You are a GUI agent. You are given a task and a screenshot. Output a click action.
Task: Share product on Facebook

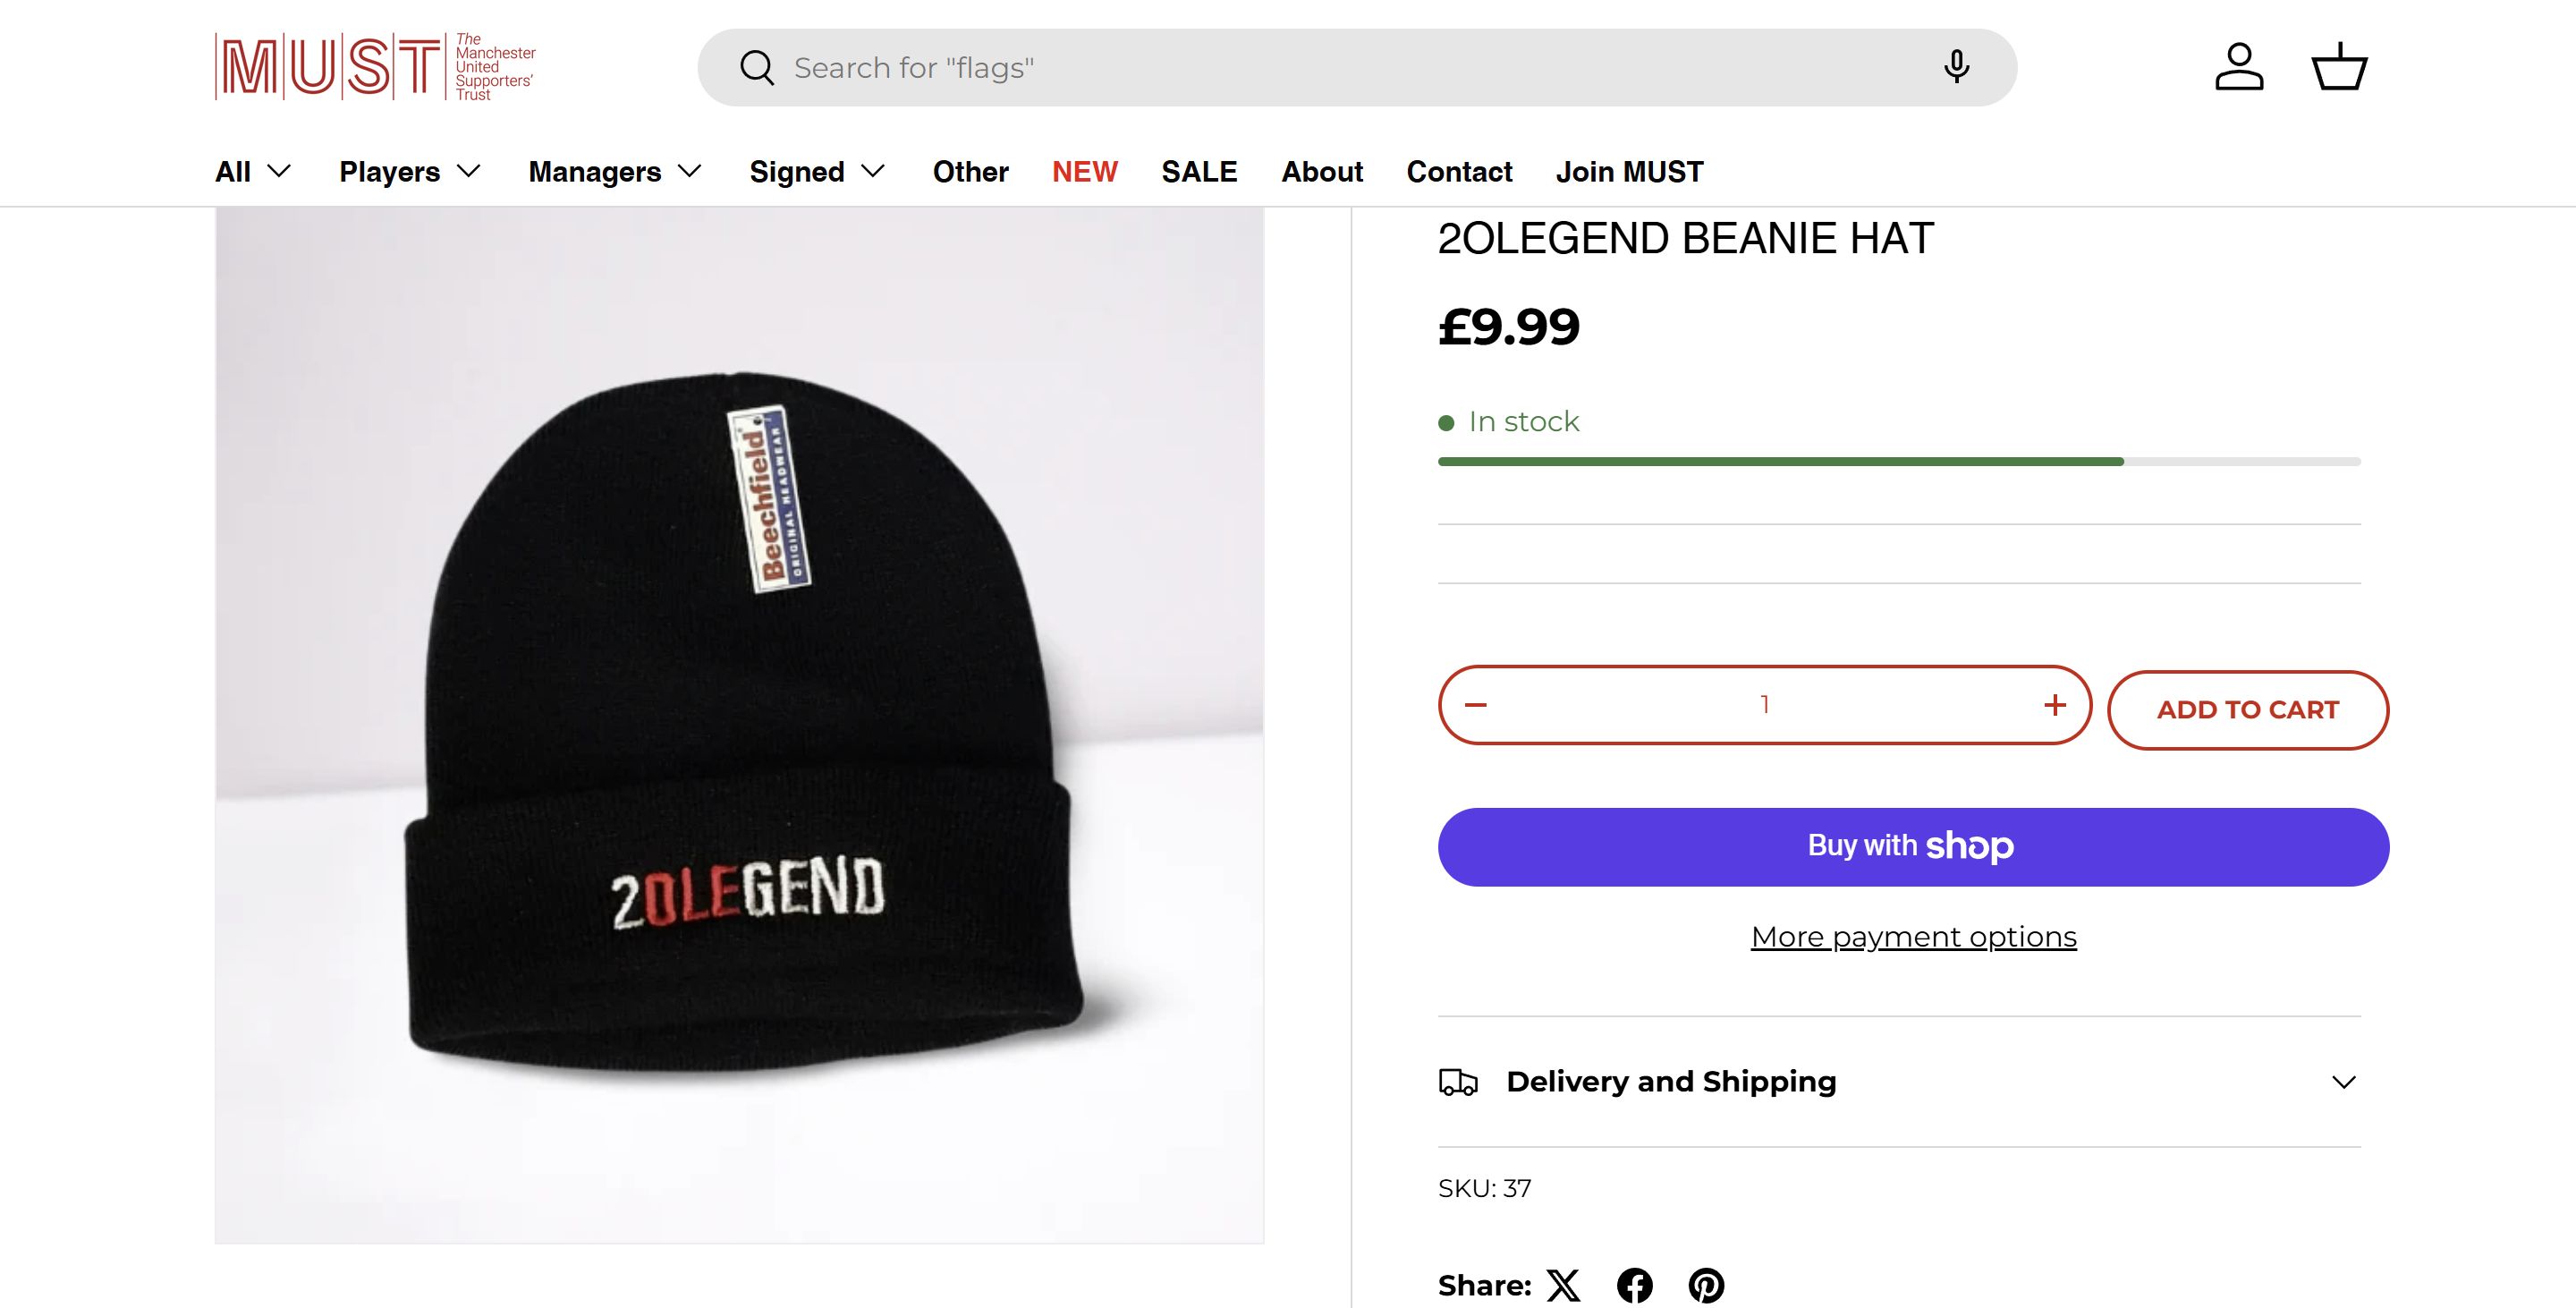pyautogui.click(x=1635, y=1285)
